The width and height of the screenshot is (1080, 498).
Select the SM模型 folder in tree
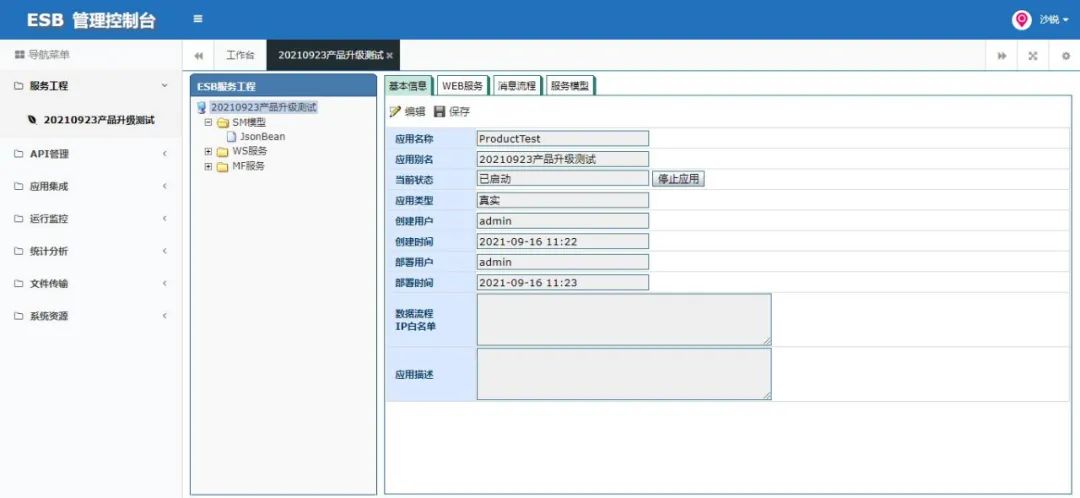click(x=249, y=122)
